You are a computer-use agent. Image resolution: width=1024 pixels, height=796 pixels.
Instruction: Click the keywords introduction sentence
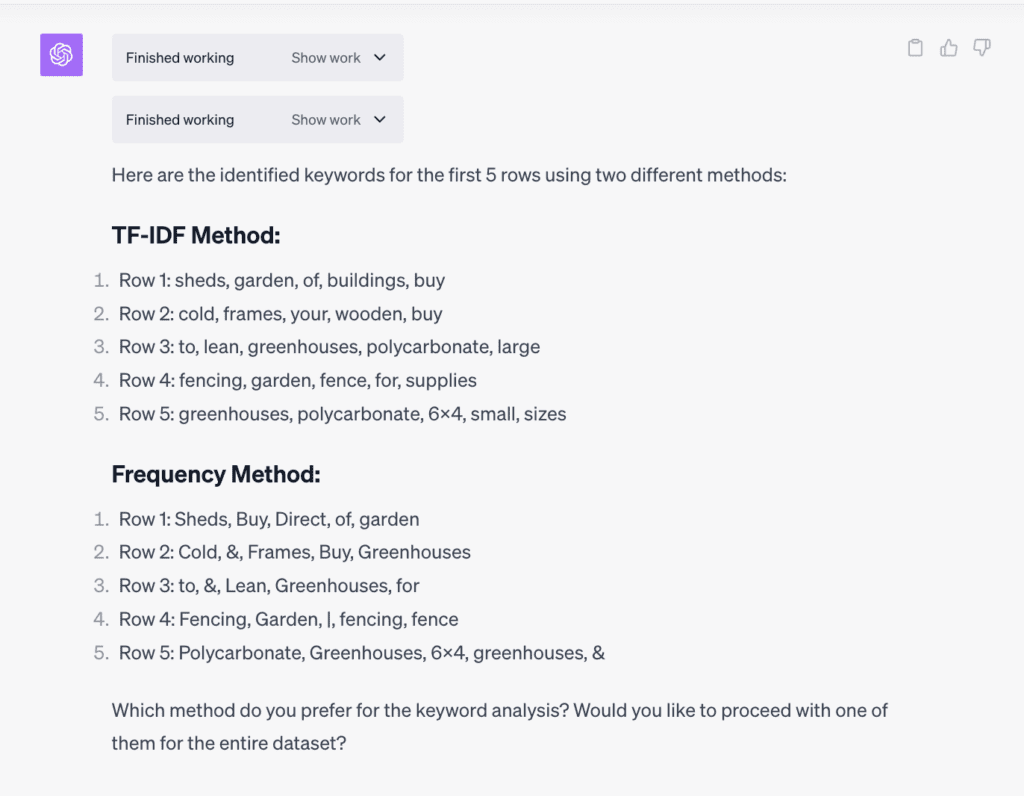[449, 175]
